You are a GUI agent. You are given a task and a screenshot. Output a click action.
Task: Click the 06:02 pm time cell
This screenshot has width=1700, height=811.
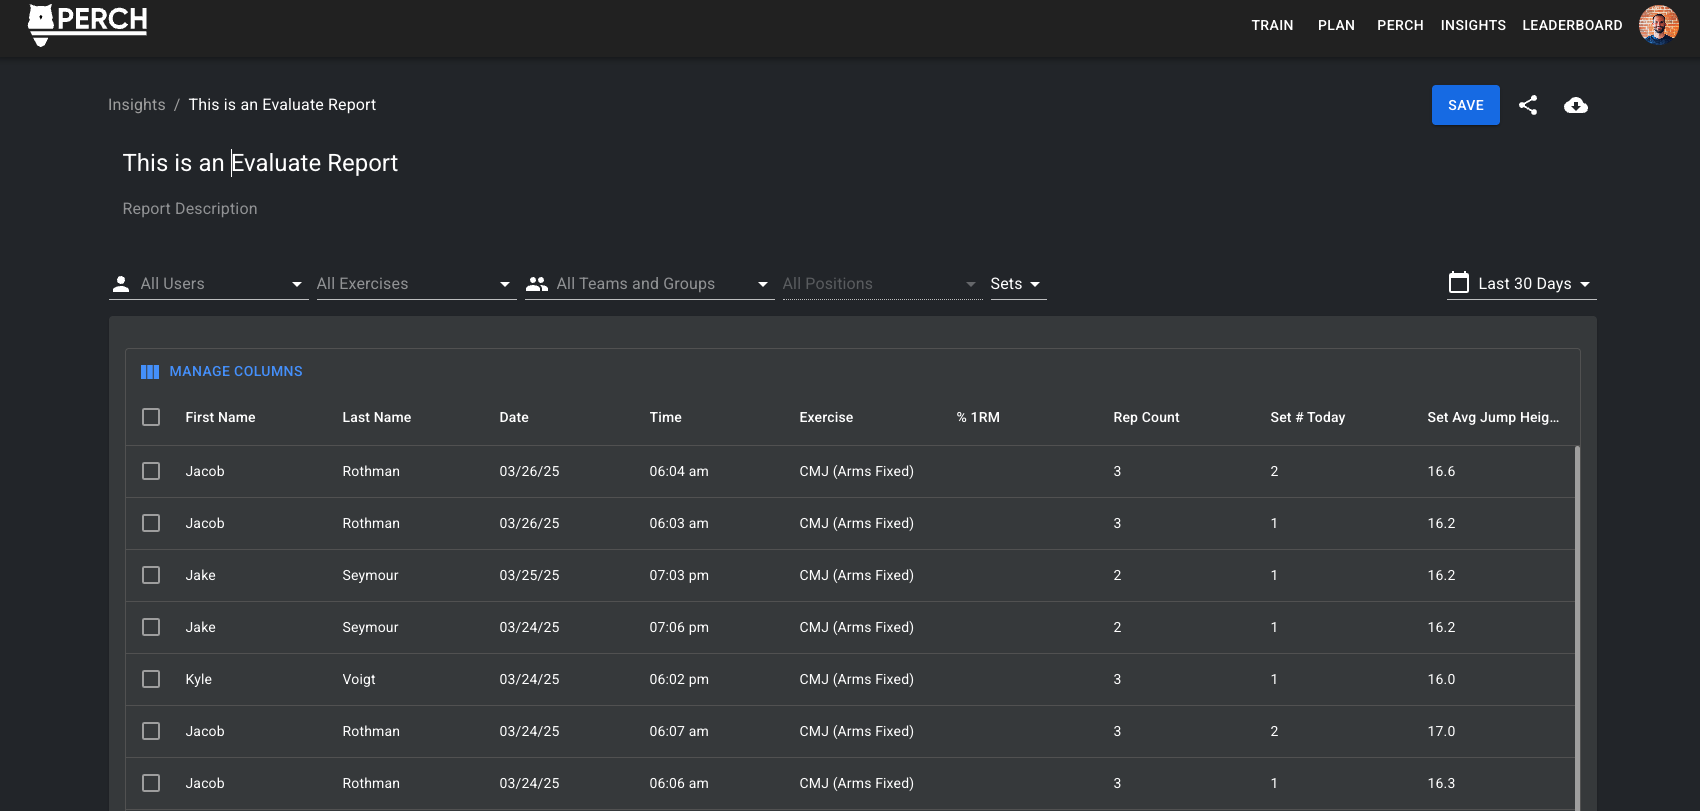tap(679, 679)
